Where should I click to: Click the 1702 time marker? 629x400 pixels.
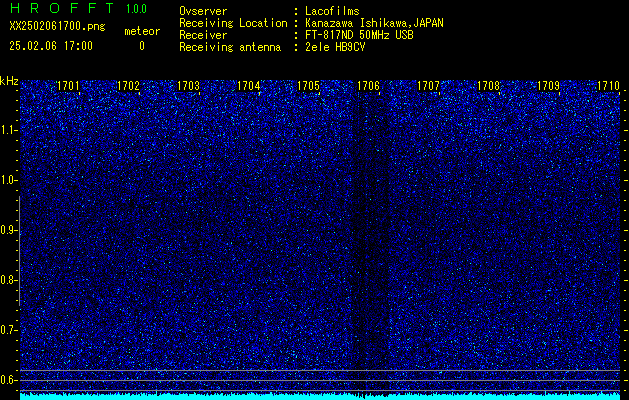click(x=128, y=86)
